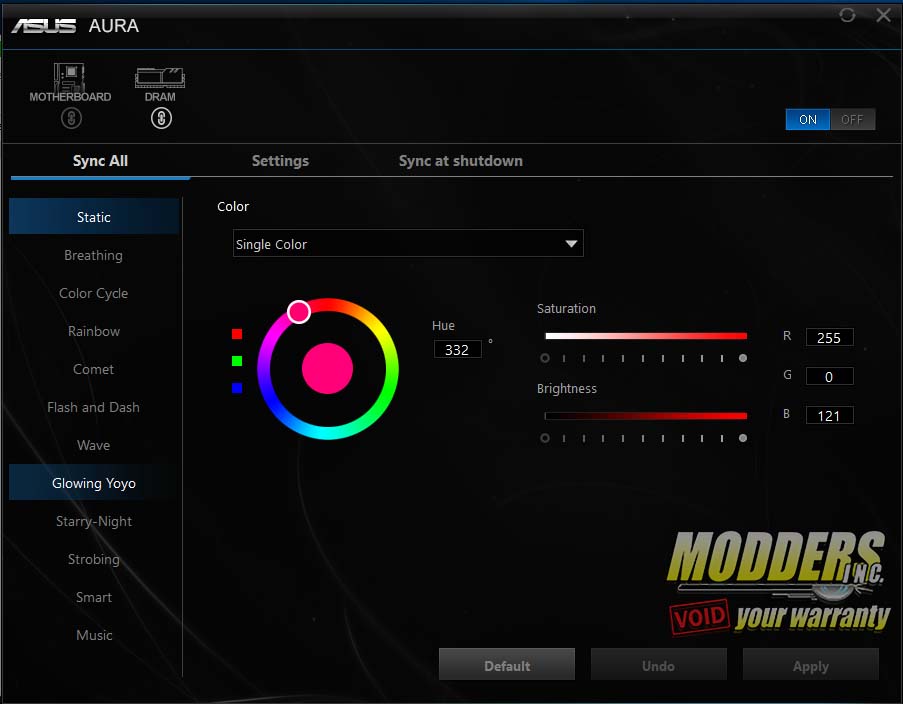Click the Apply button
903x704 pixels.
pyautogui.click(x=811, y=665)
